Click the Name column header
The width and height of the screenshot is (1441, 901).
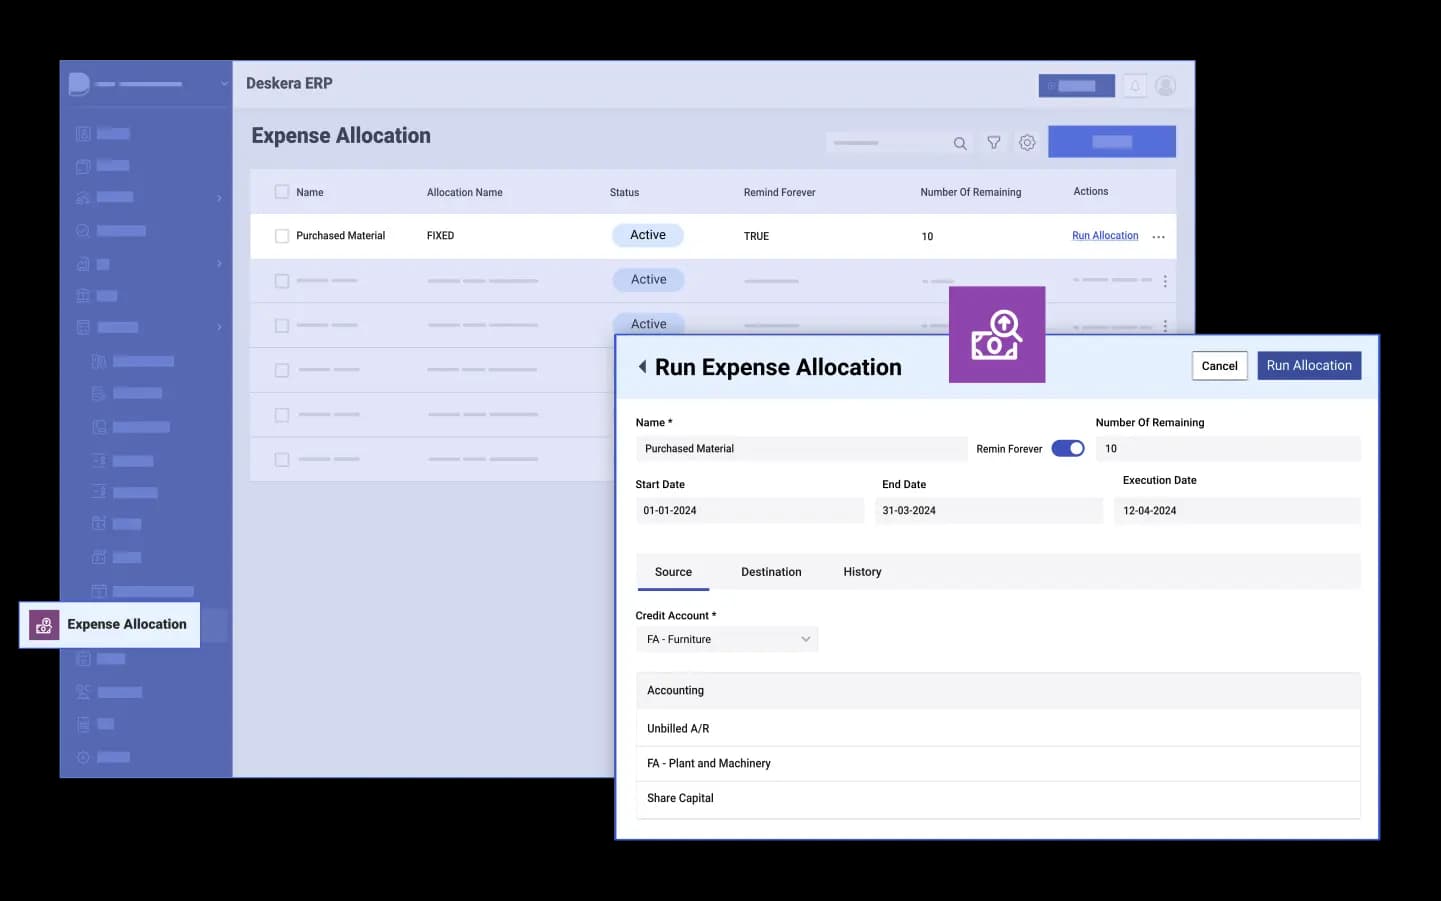pyautogui.click(x=310, y=193)
